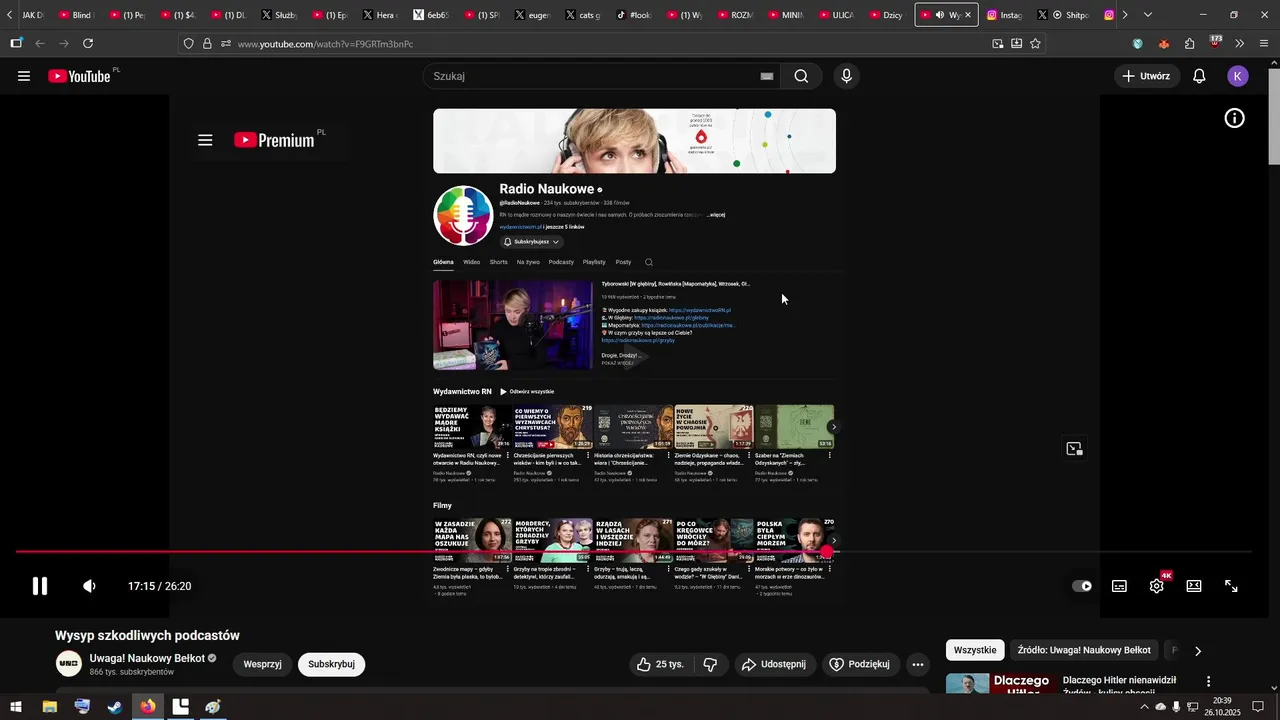The image size is (1280, 720).
Task: Select the Źródło: Uwaga! Naukowy Bełkot chip
Action: 1084,650
